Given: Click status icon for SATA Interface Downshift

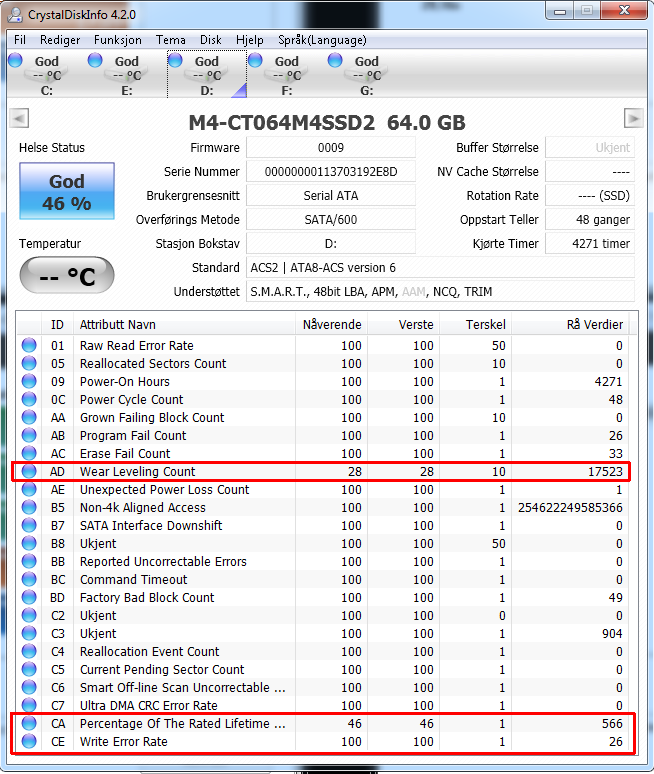Looking at the screenshot, I should [x=29, y=525].
